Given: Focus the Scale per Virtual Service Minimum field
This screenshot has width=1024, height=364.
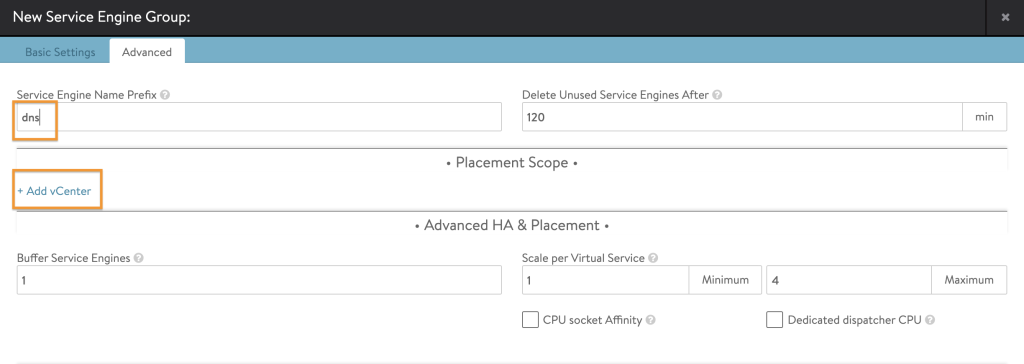Looking at the screenshot, I should click(605, 280).
